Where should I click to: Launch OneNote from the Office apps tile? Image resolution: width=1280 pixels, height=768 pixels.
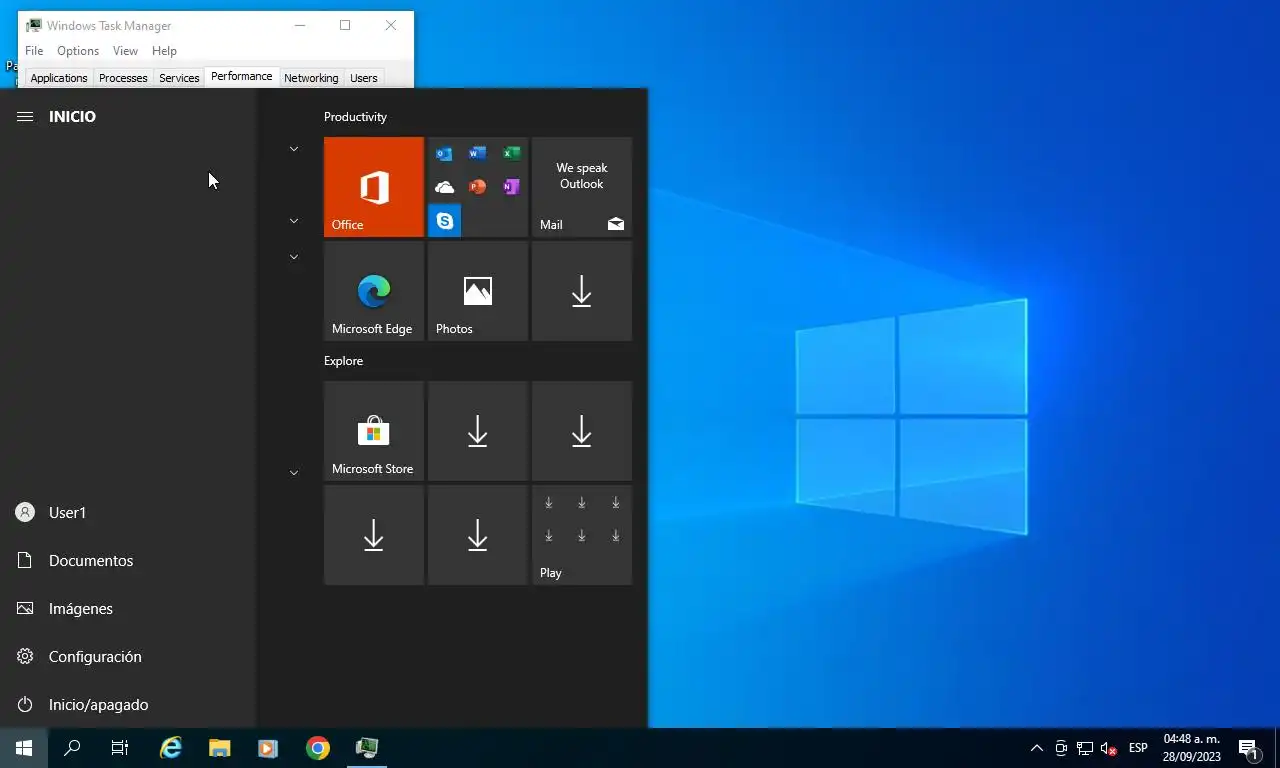(x=511, y=187)
